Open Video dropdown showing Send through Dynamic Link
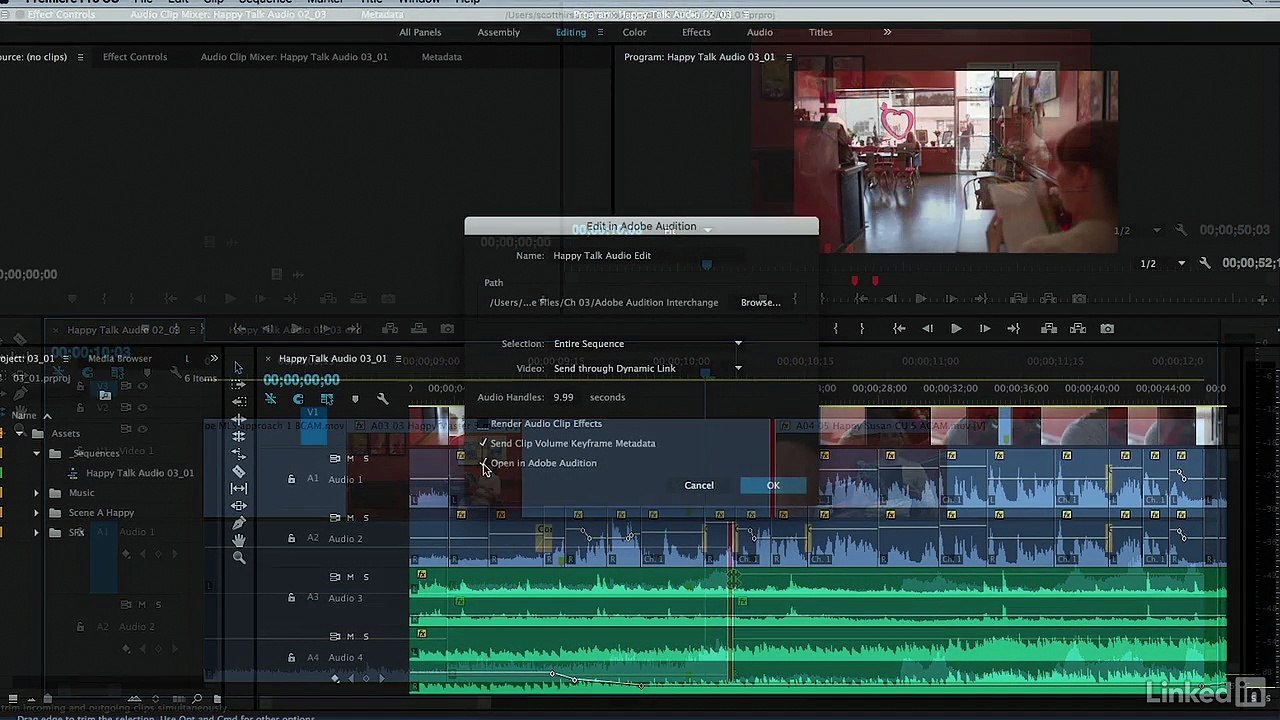This screenshot has width=1280, height=720. [648, 368]
